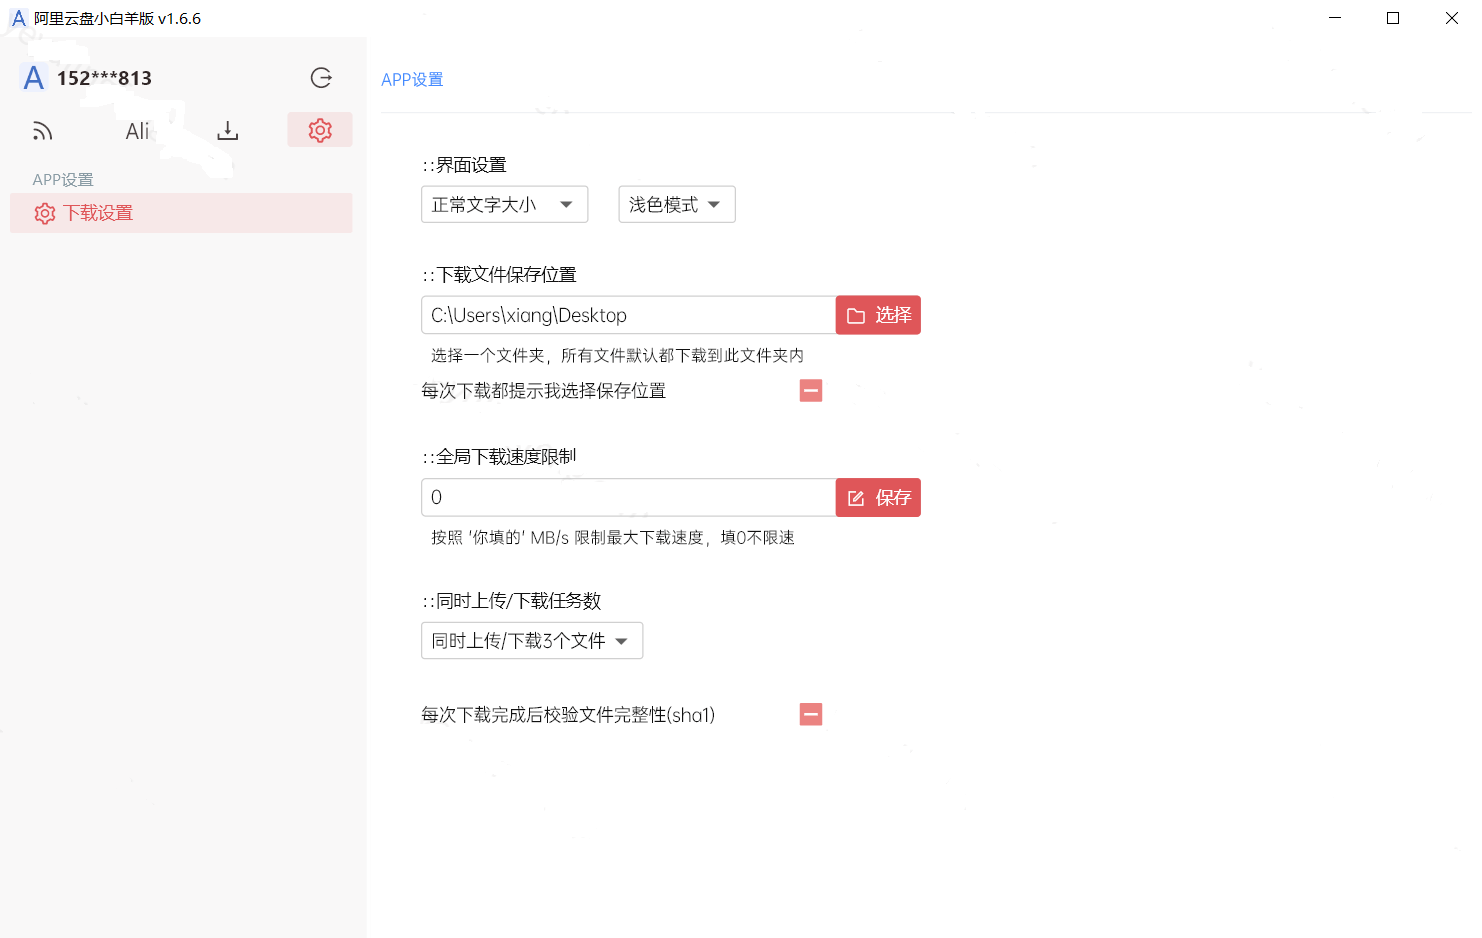Click the ::同时上传/下载任务数 heading

(x=511, y=601)
